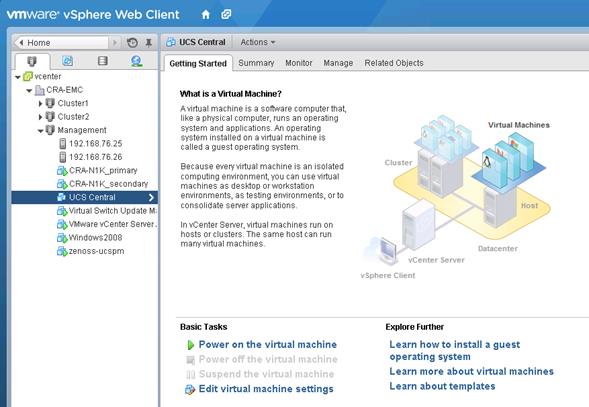Switch to Storage inventory tab icon
The width and height of the screenshot is (589, 407).
click(x=103, y=61)
